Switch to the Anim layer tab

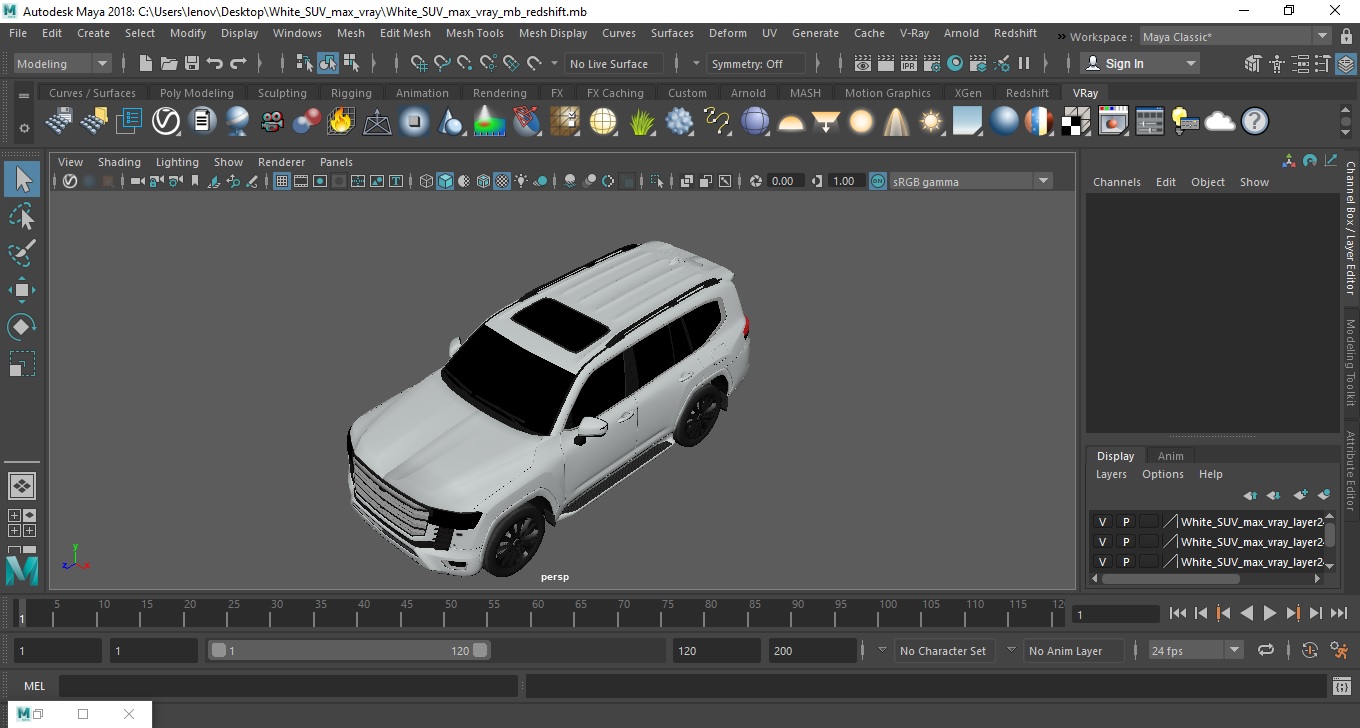[1170, 456]
